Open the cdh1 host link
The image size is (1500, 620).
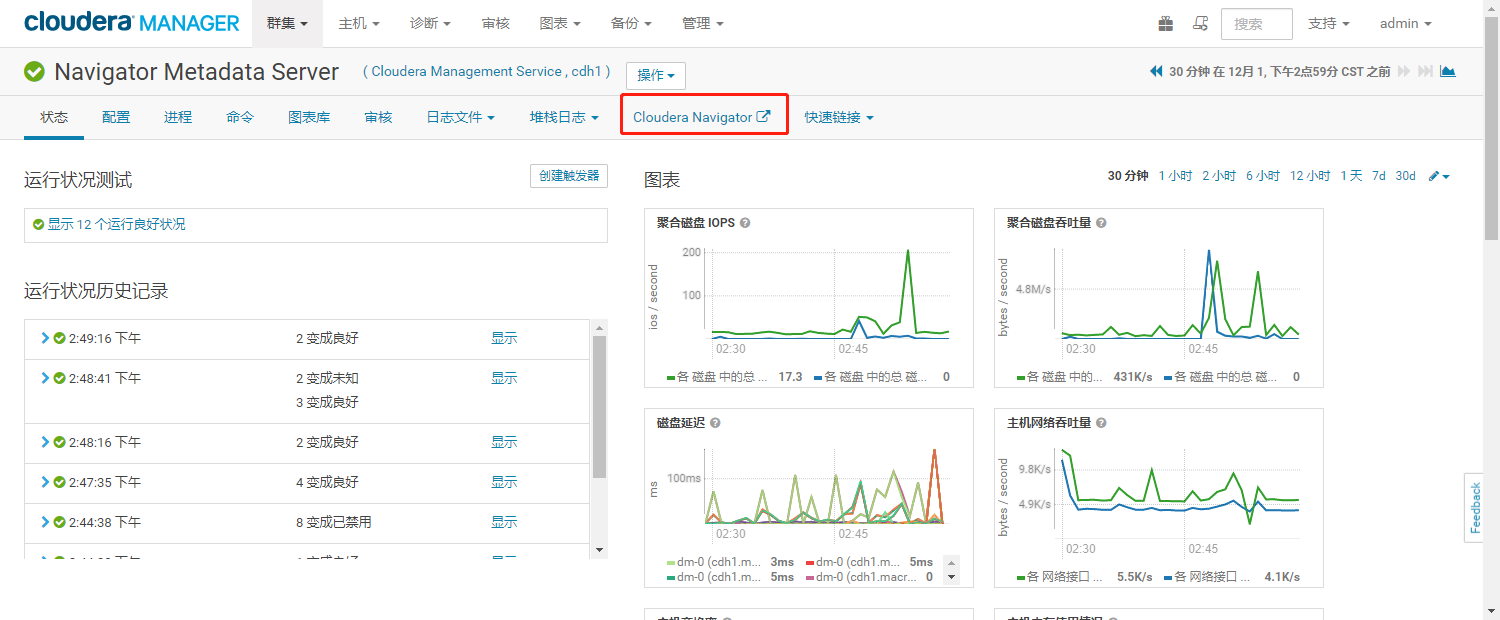click(585, 72)
